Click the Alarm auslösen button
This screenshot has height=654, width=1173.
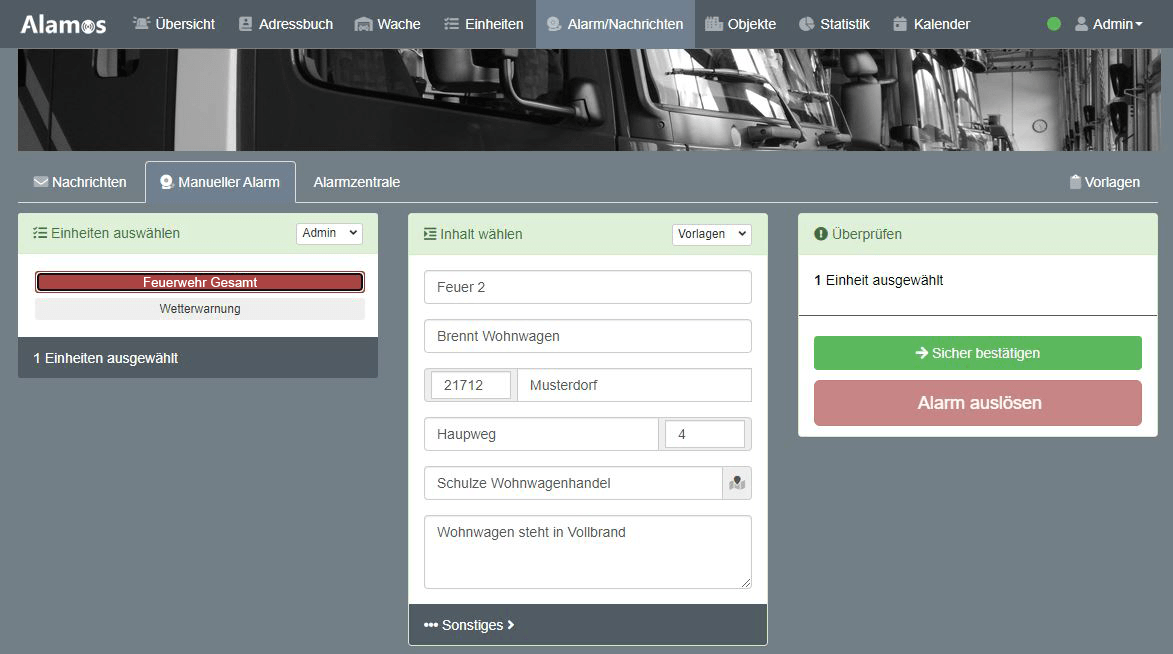(x=978, y=403)
